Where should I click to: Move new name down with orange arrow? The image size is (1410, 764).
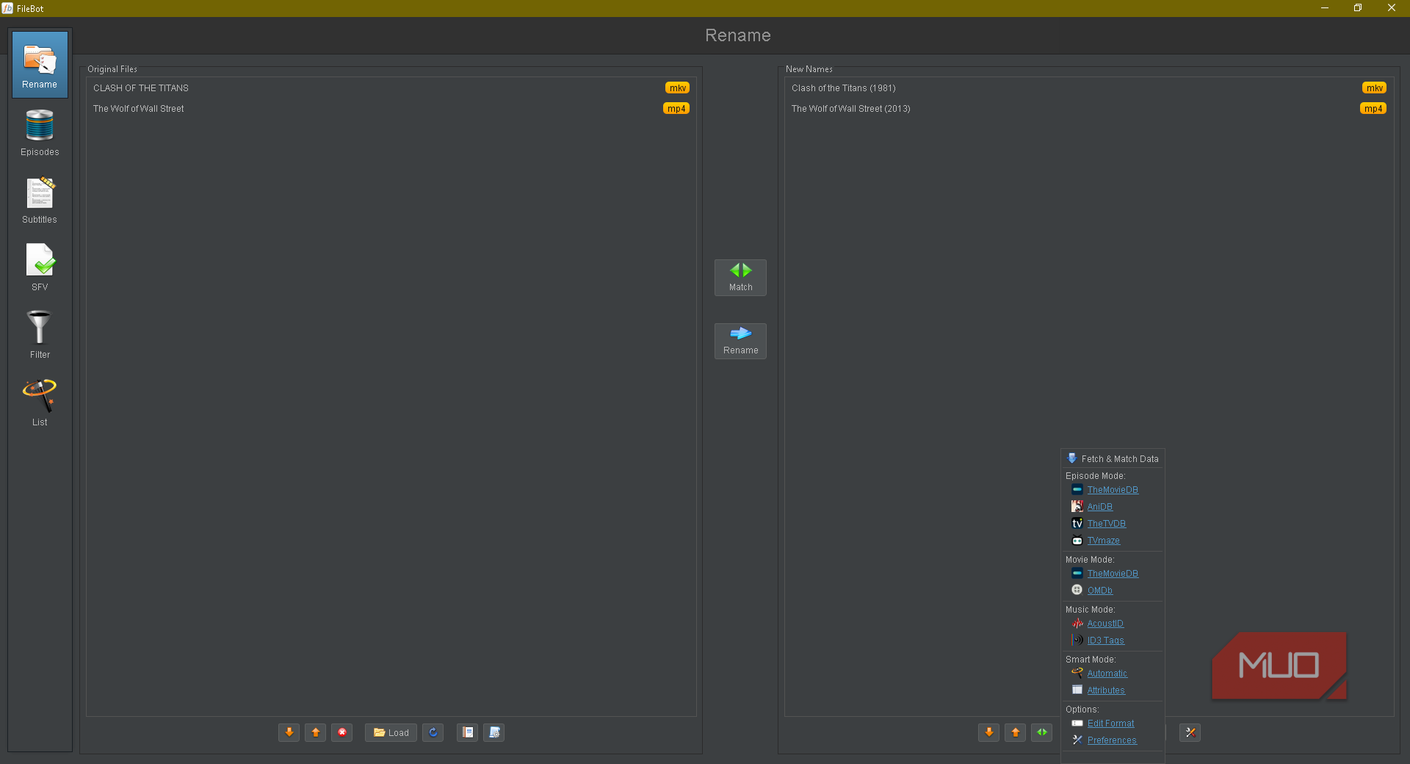(989, 733)
